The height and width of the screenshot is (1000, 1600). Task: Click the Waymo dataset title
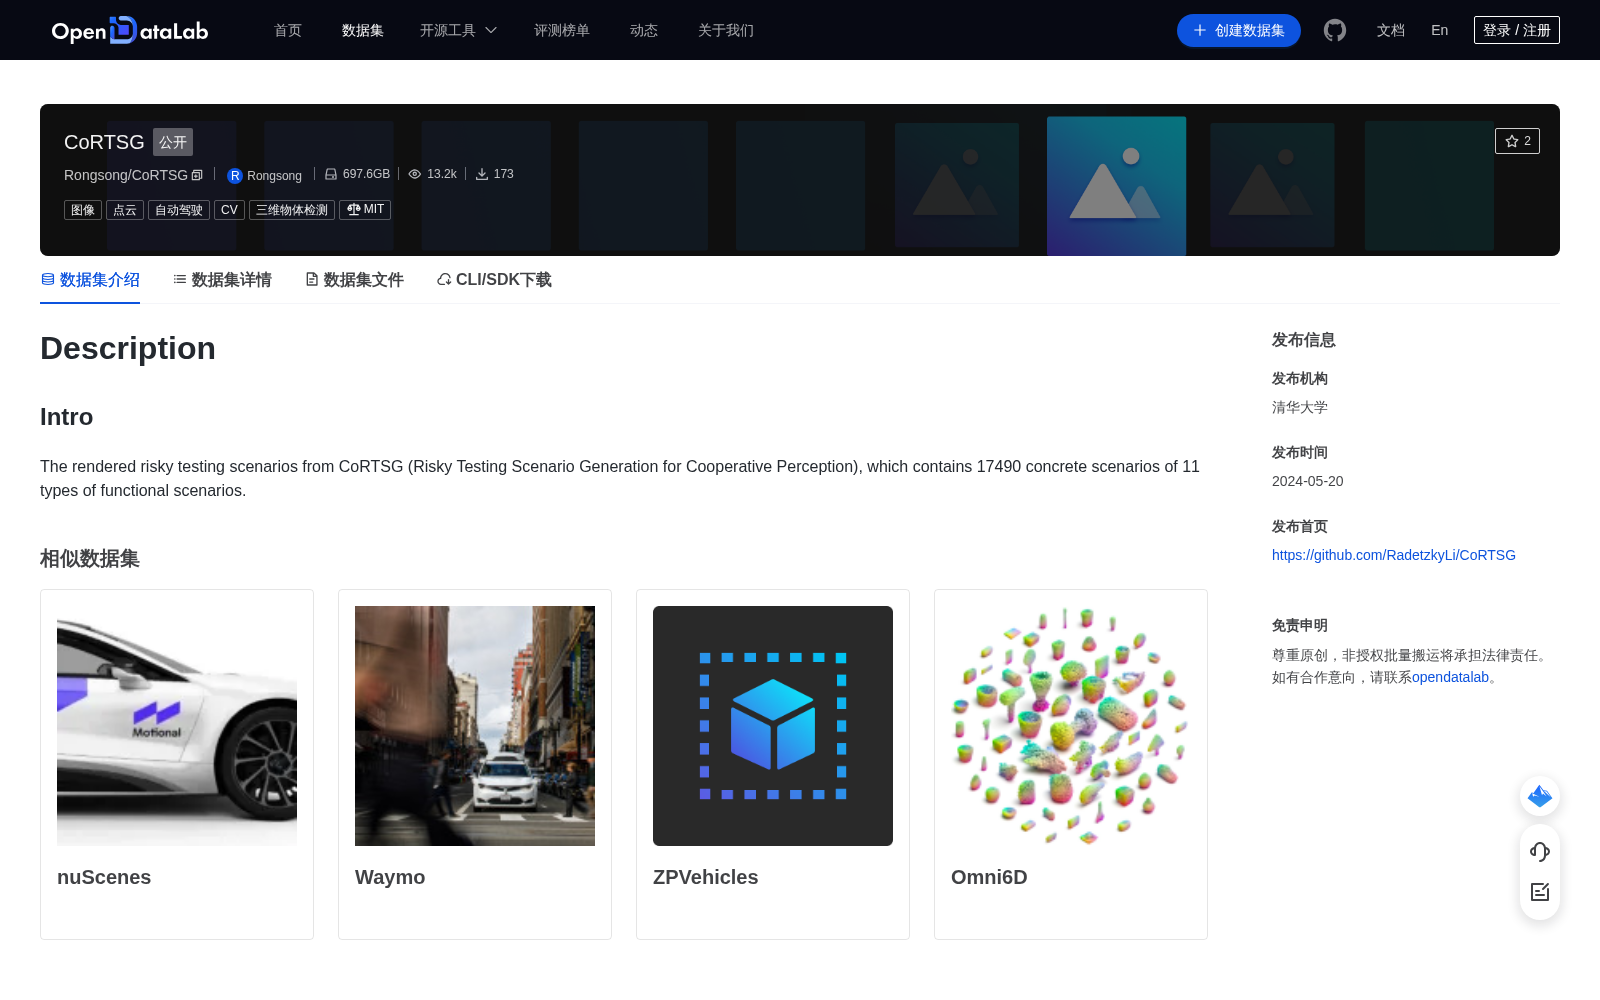click(x=390, y=877)
